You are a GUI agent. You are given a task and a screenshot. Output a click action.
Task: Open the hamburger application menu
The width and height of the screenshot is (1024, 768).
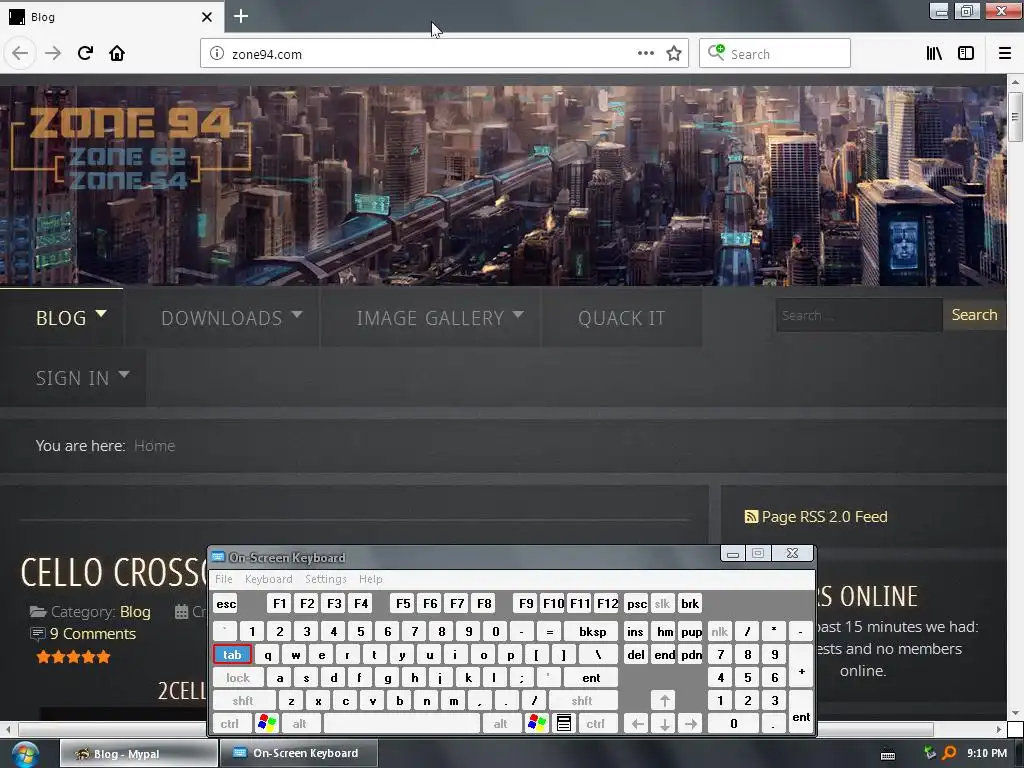click(1004, 54)
